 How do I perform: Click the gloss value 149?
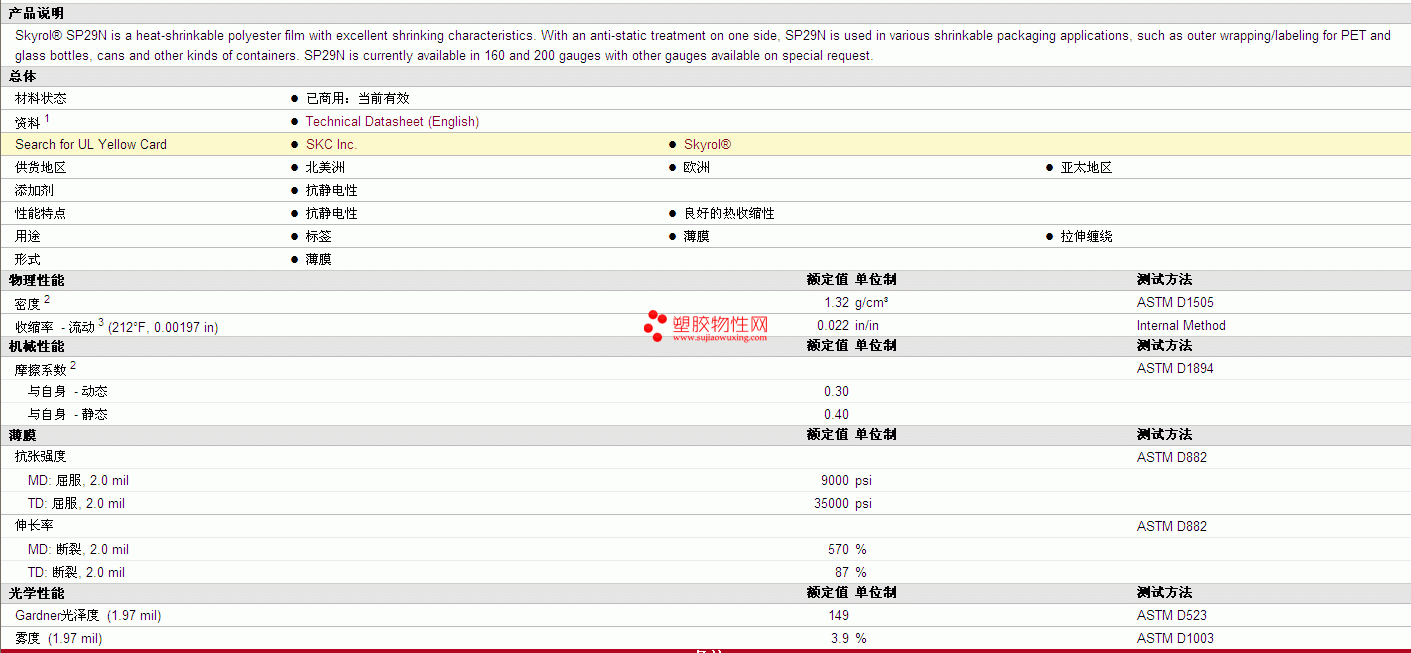coord(838,616)
